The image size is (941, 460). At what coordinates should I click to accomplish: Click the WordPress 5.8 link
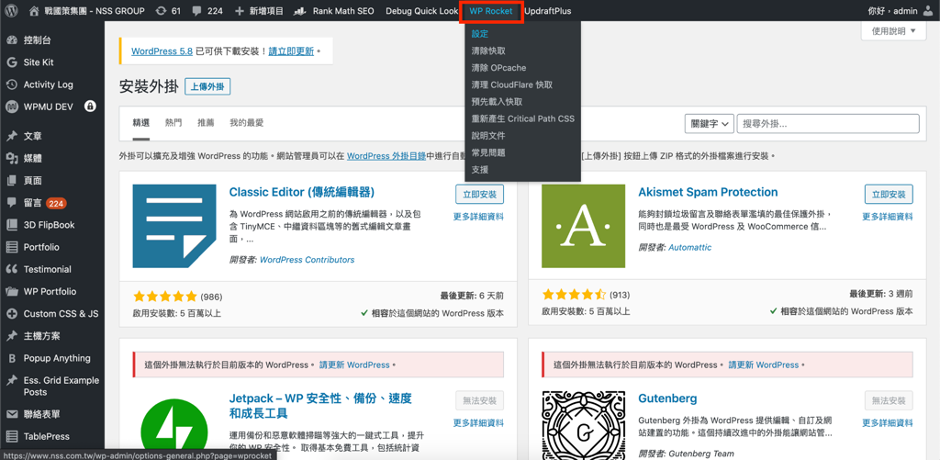[161, 51]
